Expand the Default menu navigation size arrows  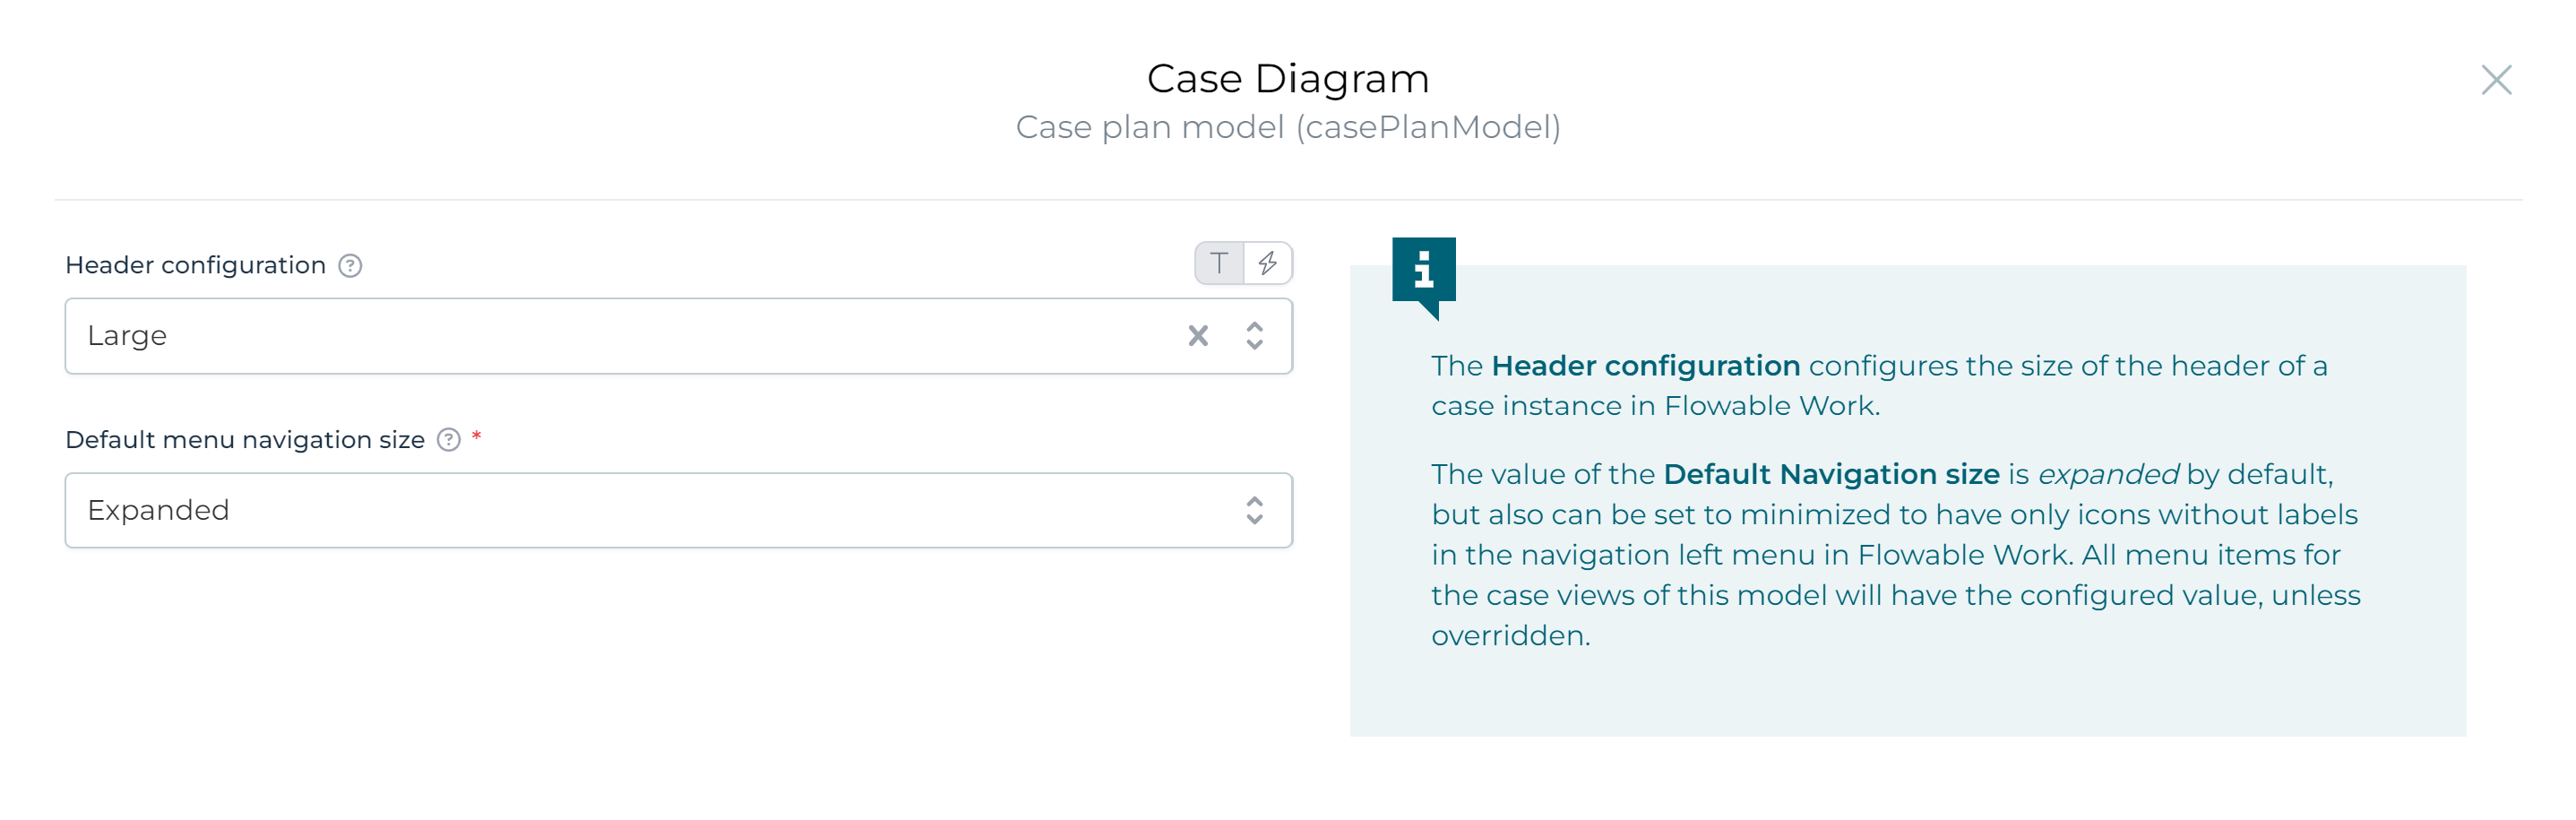[1254, 511]
